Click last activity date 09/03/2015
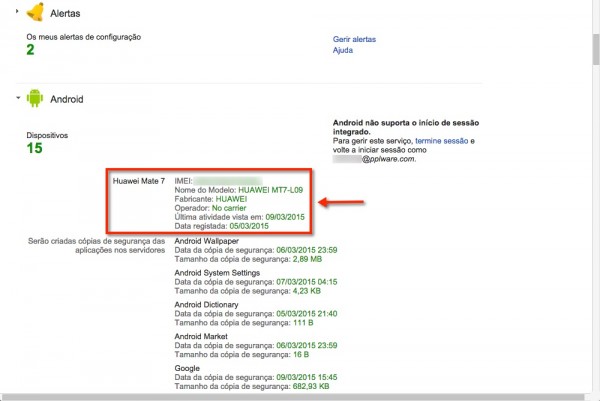Screen dimensions: 600x401 point(285,217)
